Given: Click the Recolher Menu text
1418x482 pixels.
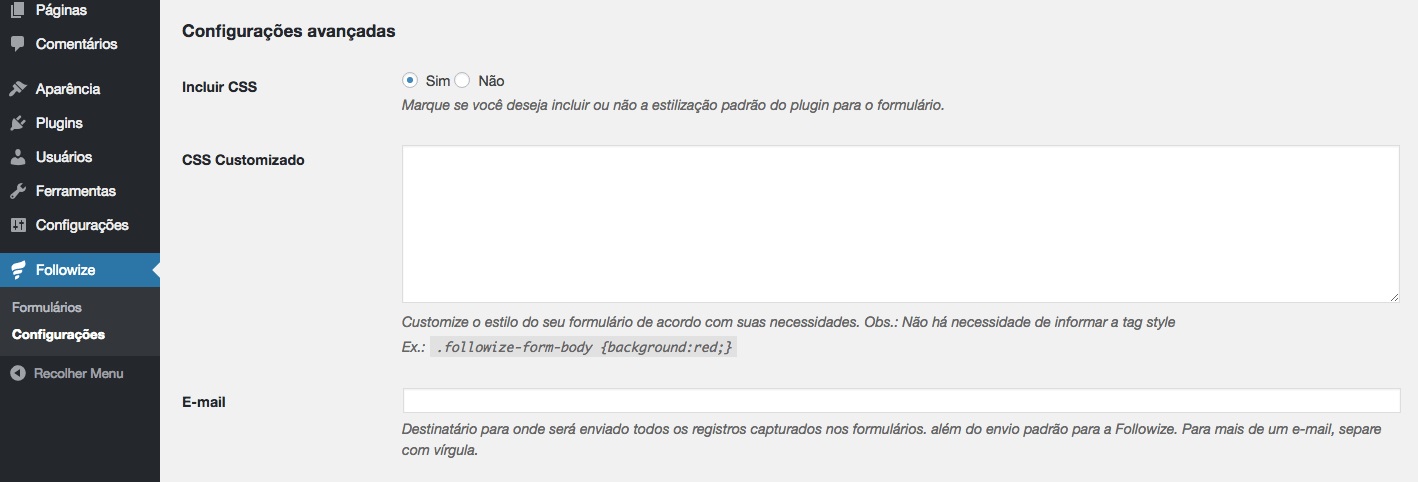Looking at the screenshot, I should tap(79, 373).
